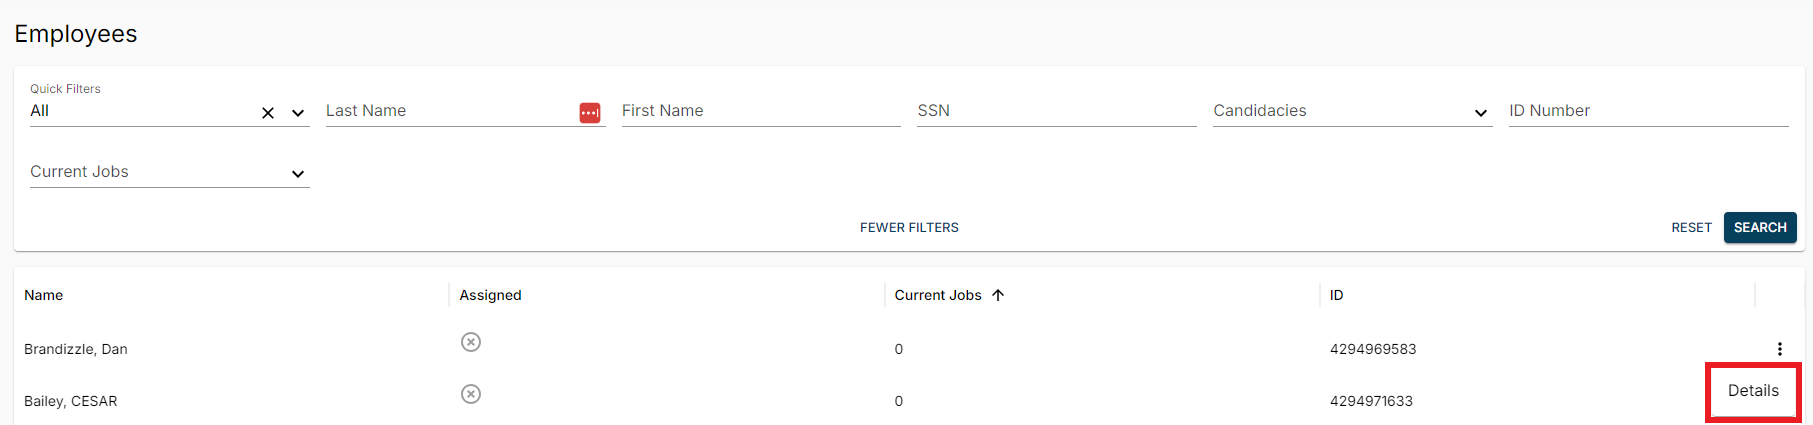This screenshot has width=1813, height=425.
Task: Open the Candidacies dropdown
Action: (x=1481, y=113)
